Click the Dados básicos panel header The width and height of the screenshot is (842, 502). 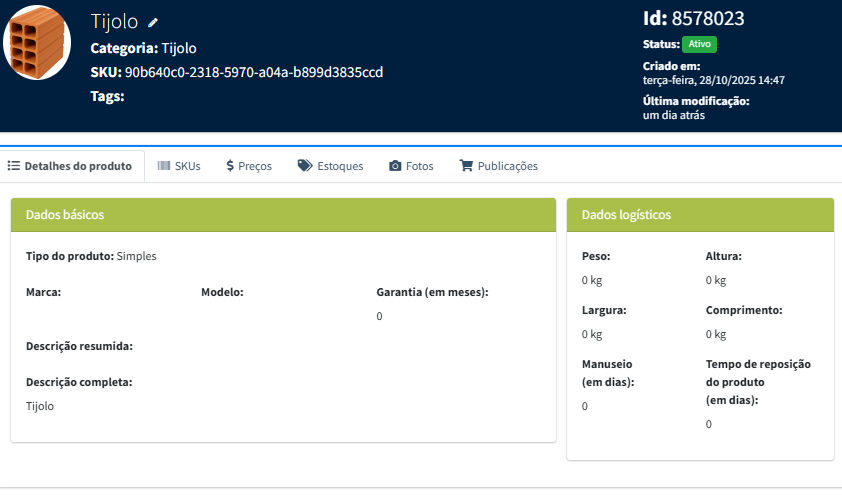pyautogui.click(x=283, y=215)
